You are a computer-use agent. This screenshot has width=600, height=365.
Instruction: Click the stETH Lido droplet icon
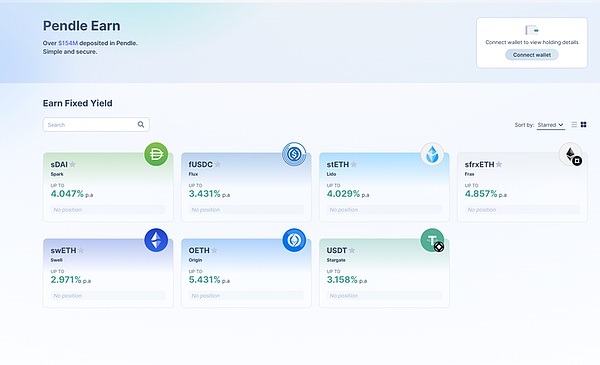pyautogui.click(x=432, y=154)
